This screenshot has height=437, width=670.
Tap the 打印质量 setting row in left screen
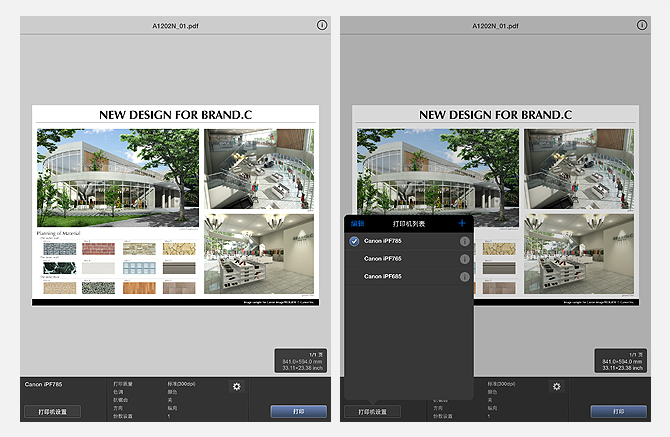coord(160,384)
